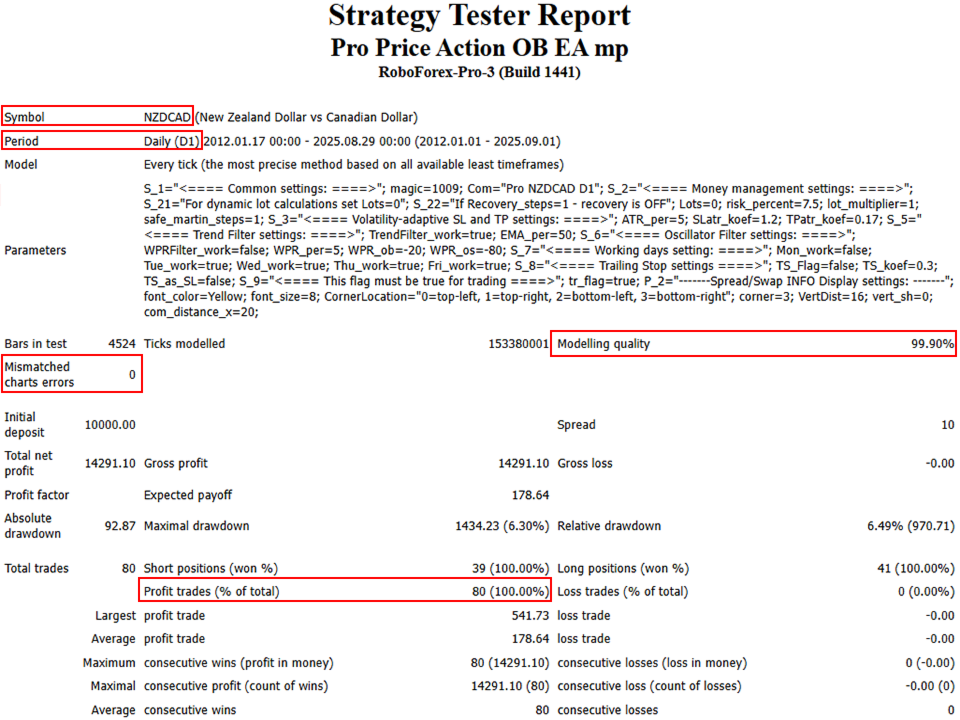Image resolution: width=960 pixels, height=720 pixels.
Task: Click the 'Pro Price Action OB EA mp' heading
Action: pos(479,48)
